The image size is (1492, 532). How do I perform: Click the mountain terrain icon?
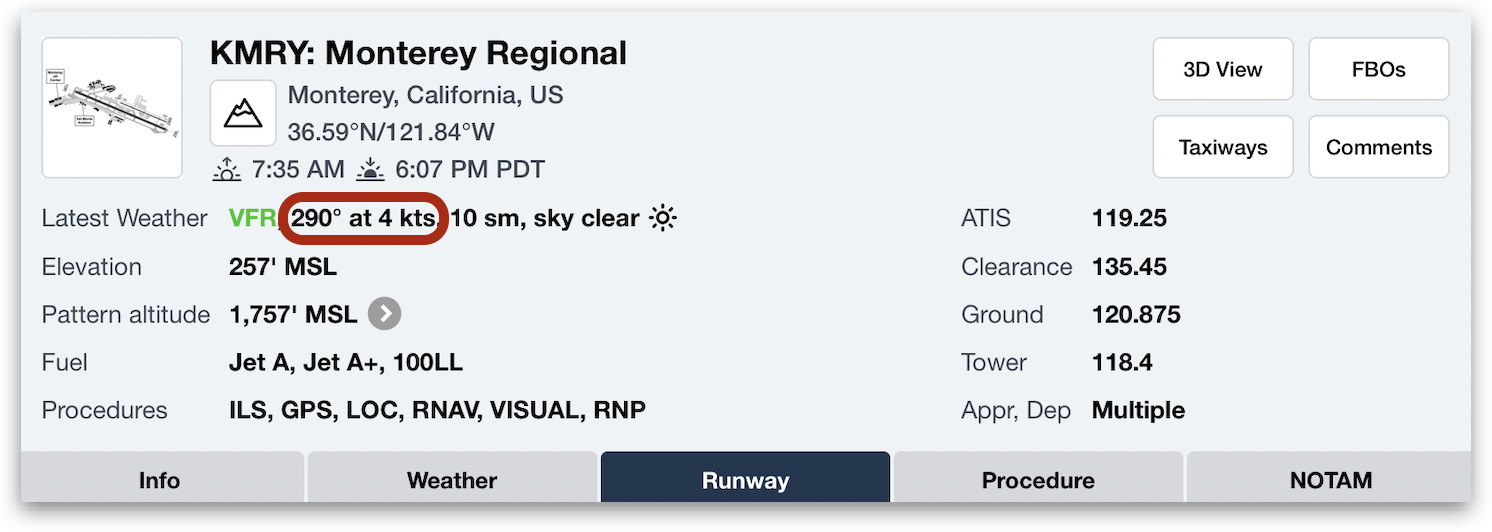pos(243,113)
